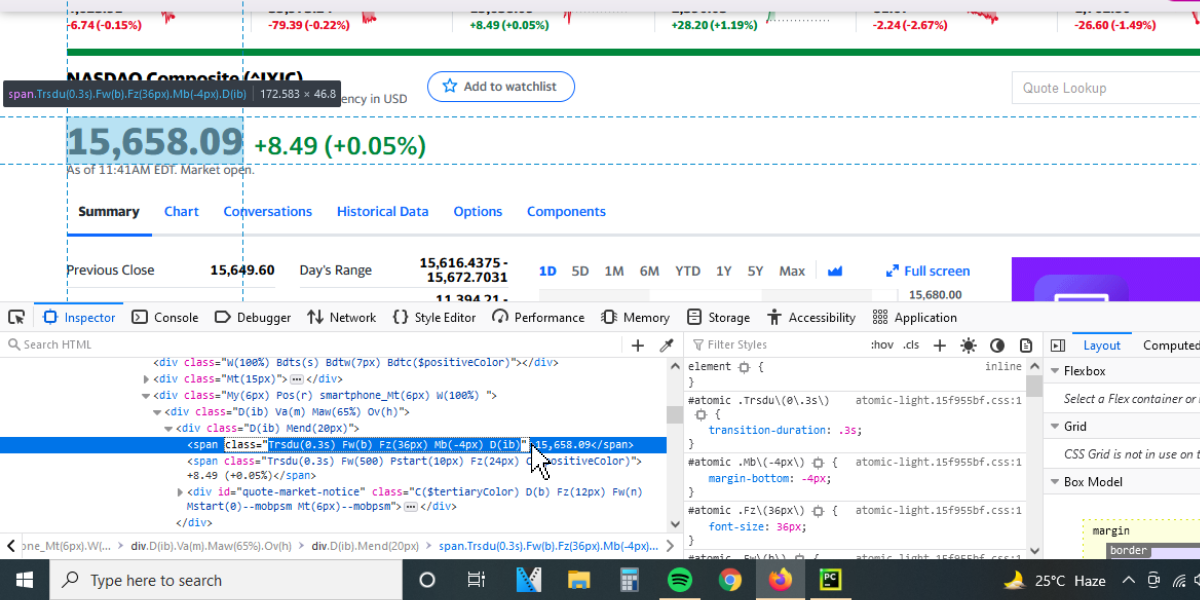This screenshot has height=600, width=1200.
Task: Click the Quote Lookup search field
Action: [x=1100, y=87]
